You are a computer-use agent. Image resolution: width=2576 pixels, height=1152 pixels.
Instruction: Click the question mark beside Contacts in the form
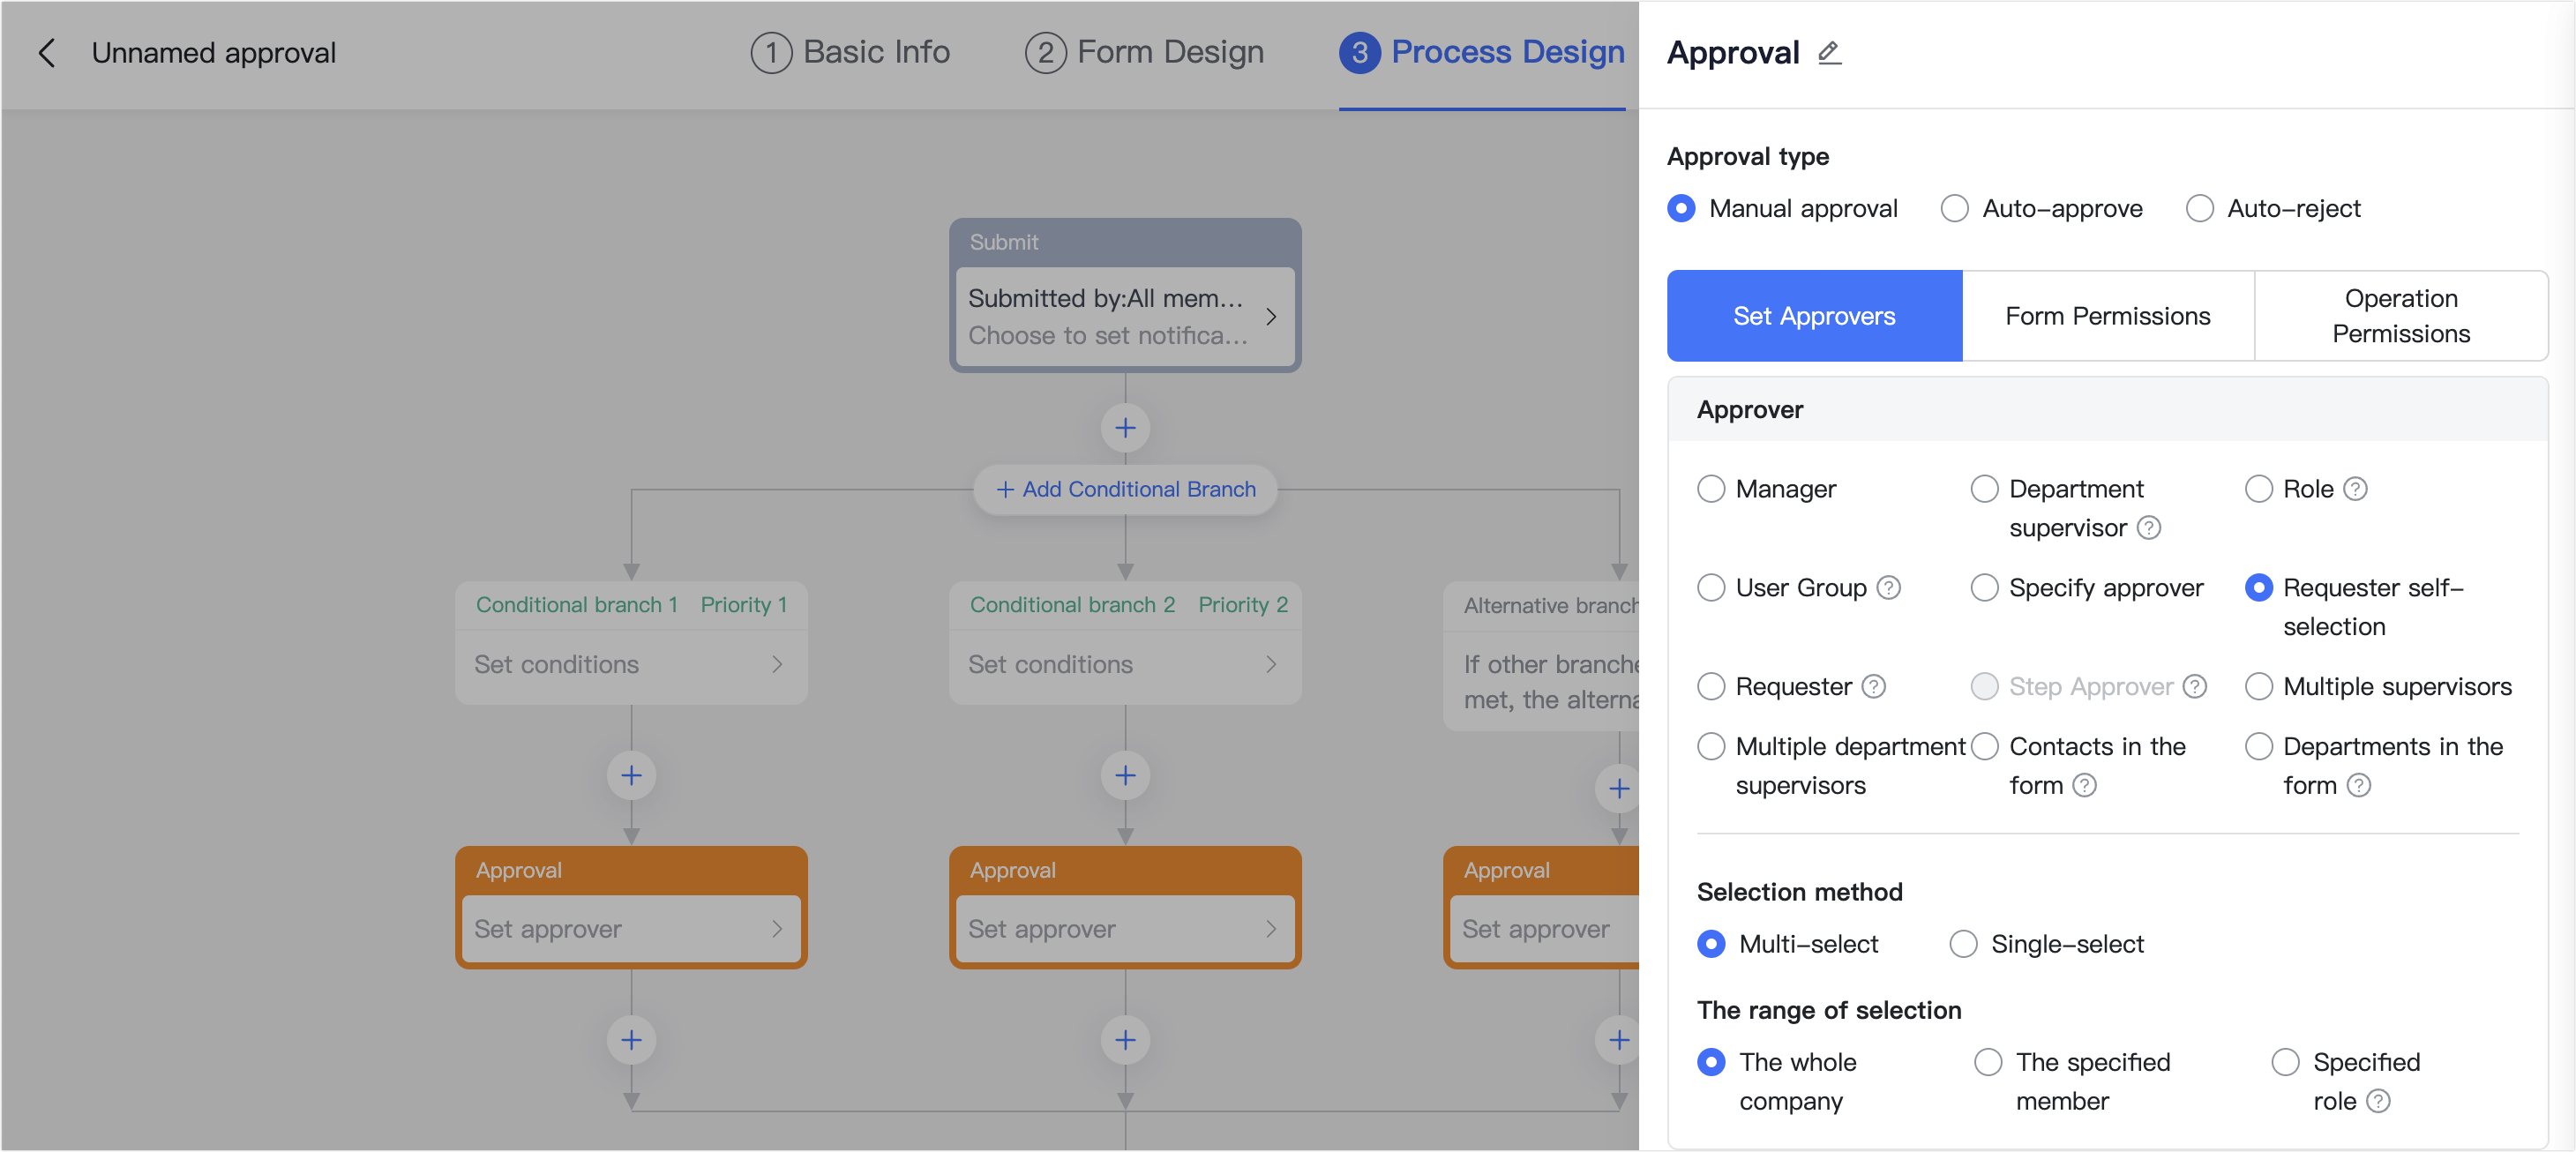pyautogui.click(x=2085, y=785)
